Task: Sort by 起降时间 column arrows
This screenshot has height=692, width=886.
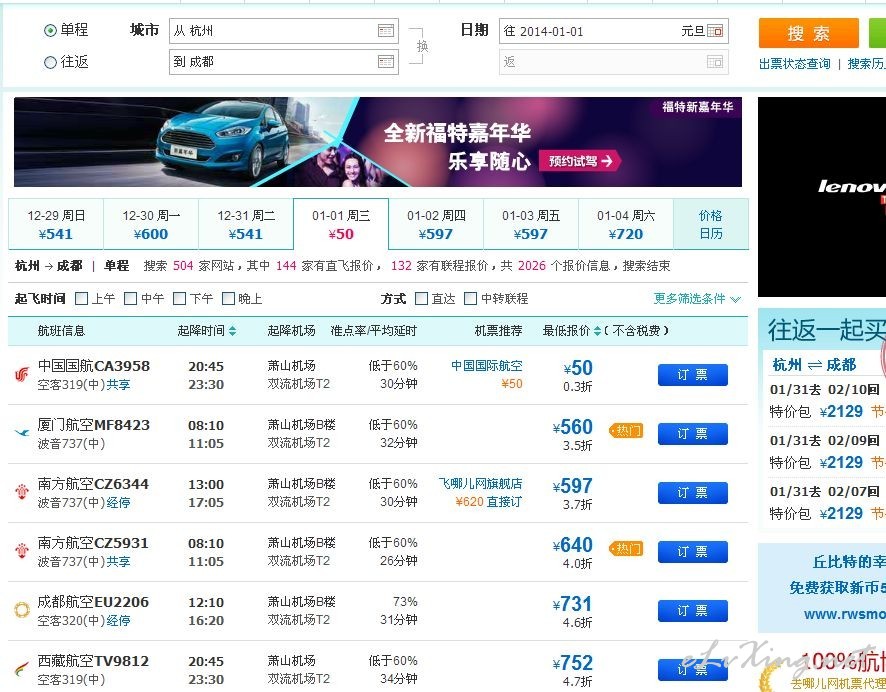Action: pos(232,331)
